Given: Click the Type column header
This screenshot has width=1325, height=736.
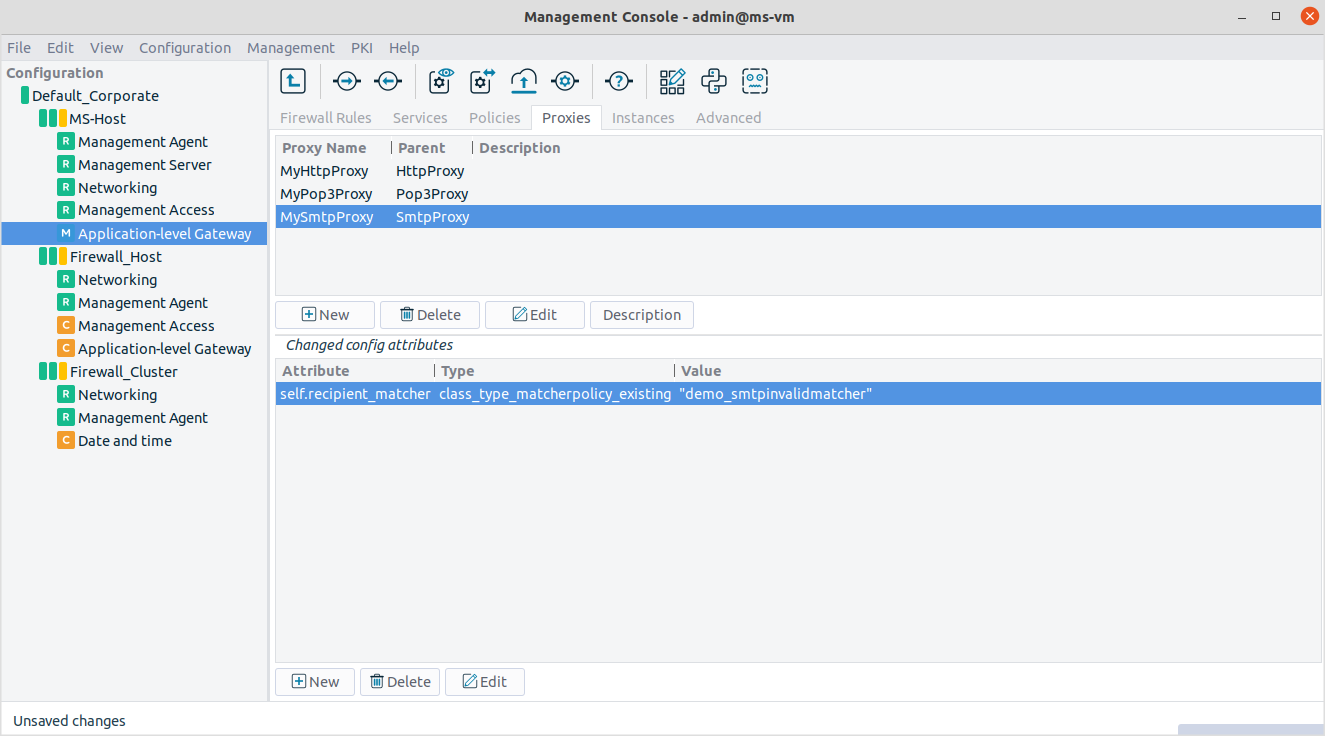Looking at the screenshot, I should pyautogui.click(x=458, y=371).
